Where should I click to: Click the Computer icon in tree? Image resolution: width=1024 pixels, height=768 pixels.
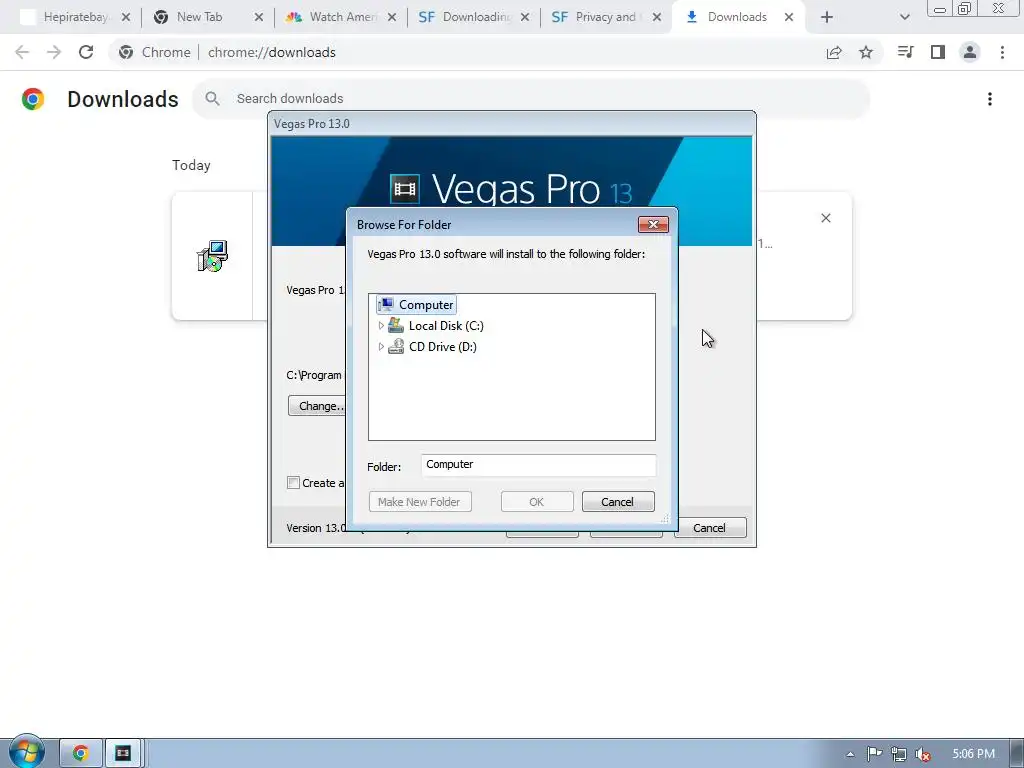pos(386,304)
